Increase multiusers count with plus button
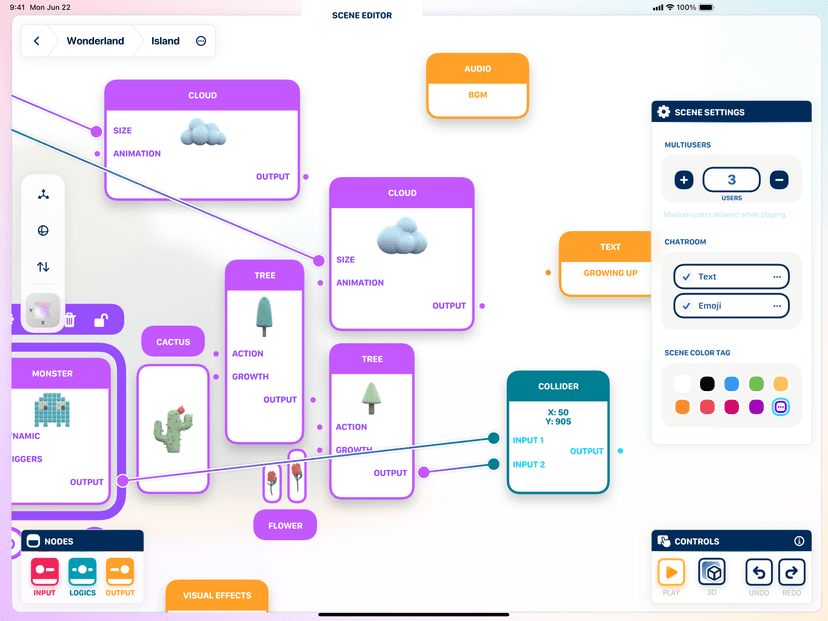 click(x=684, y=180)
